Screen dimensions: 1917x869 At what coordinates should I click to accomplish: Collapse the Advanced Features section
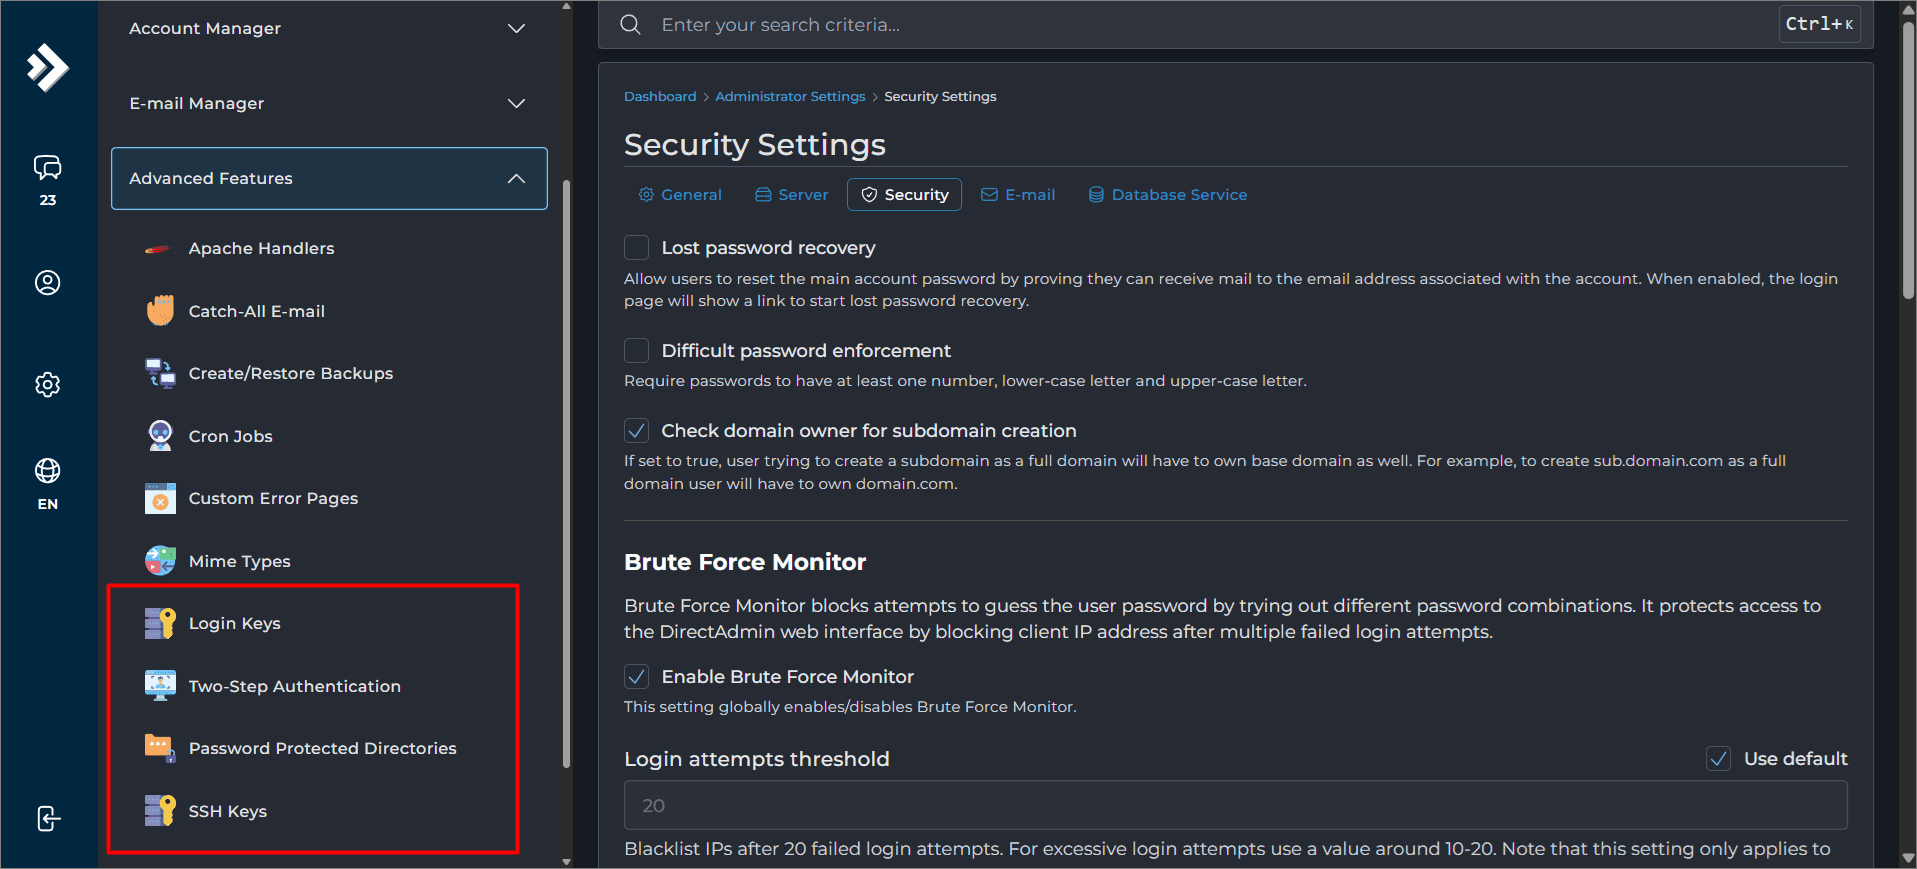click(x=329, y=178)
